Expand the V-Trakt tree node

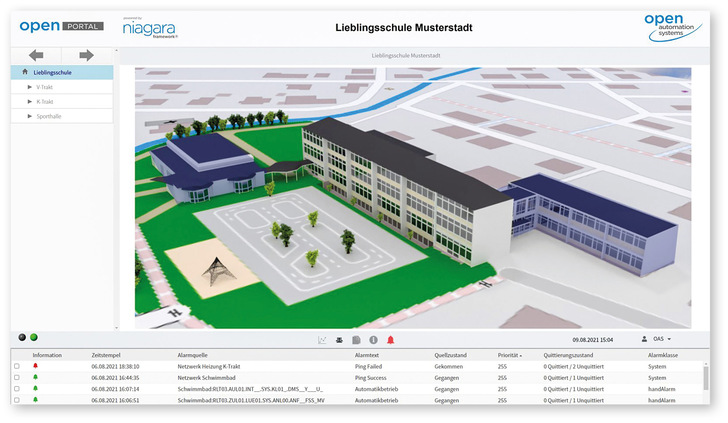click(29, 87)
